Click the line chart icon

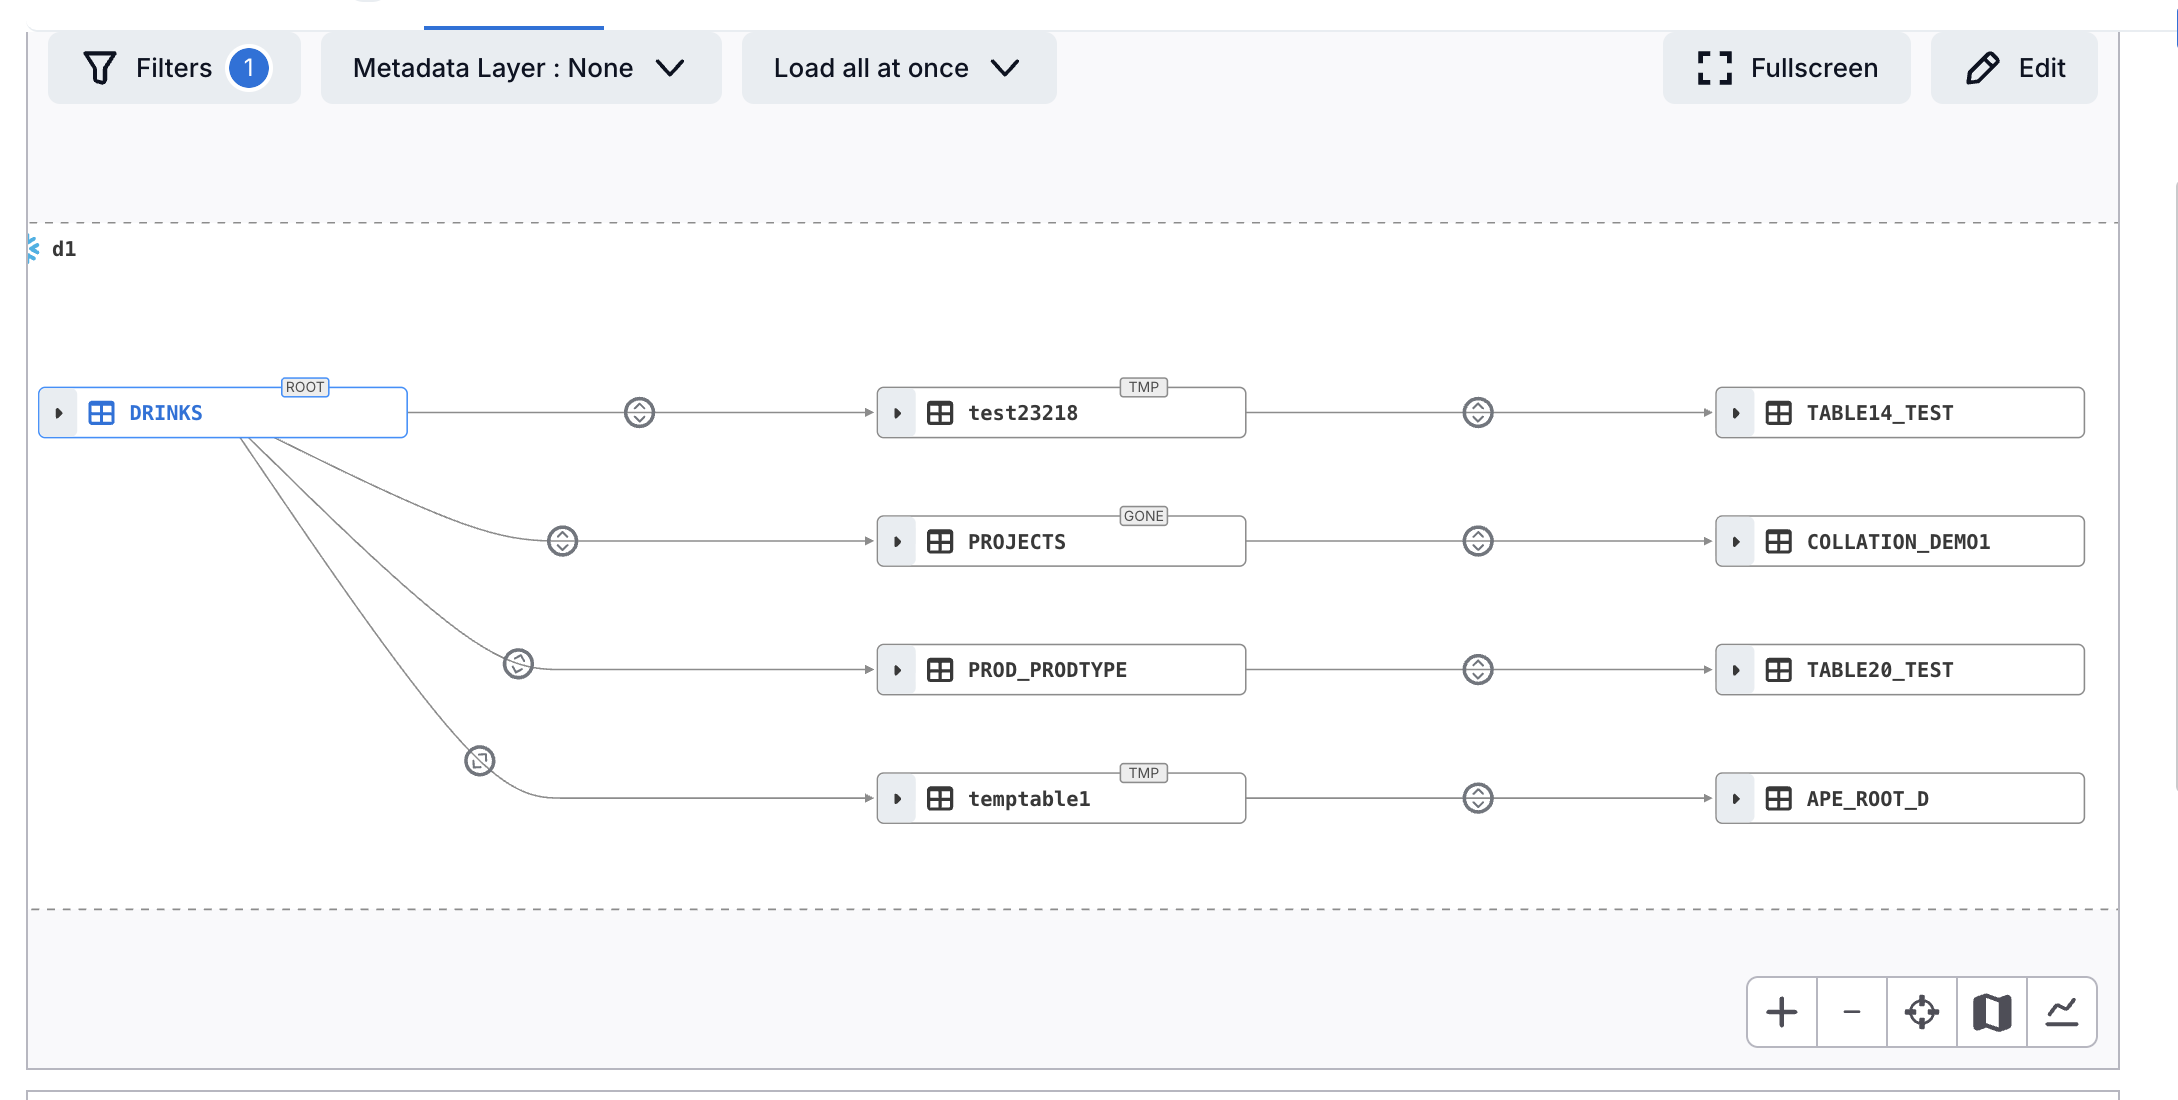2062,1012
